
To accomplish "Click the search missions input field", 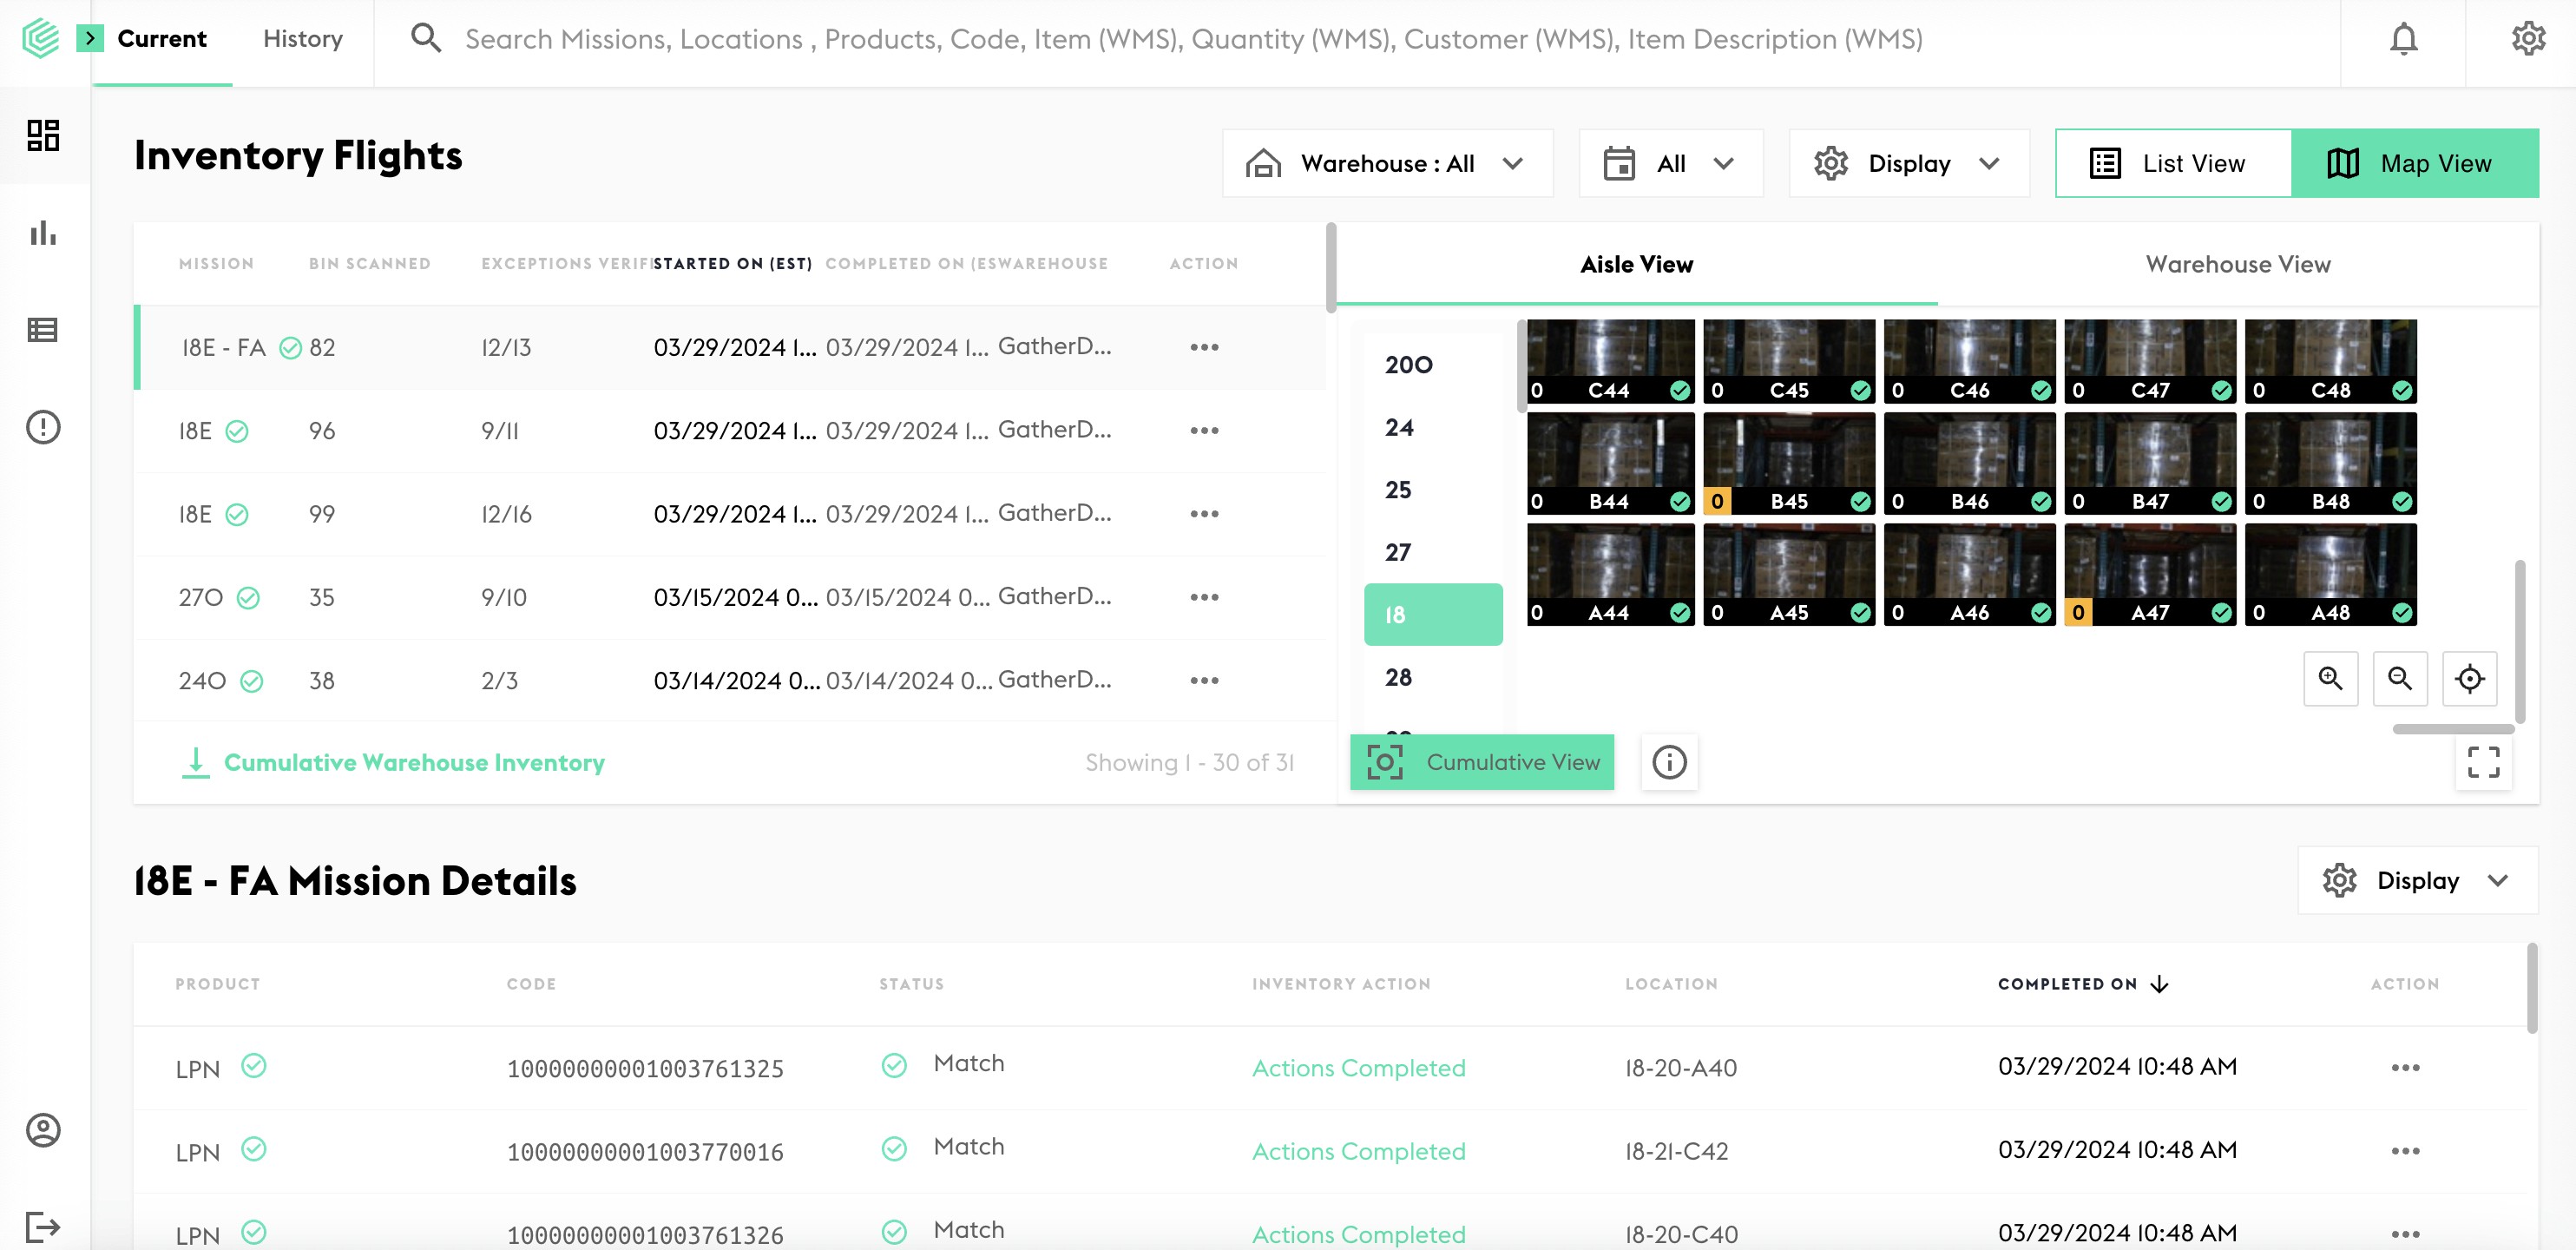I will coord(1193,39).
